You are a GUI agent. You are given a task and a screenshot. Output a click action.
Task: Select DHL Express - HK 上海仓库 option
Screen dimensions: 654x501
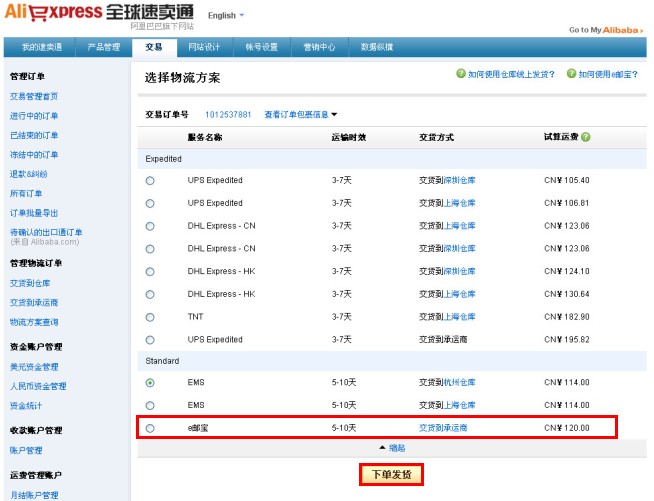[150, 295]
